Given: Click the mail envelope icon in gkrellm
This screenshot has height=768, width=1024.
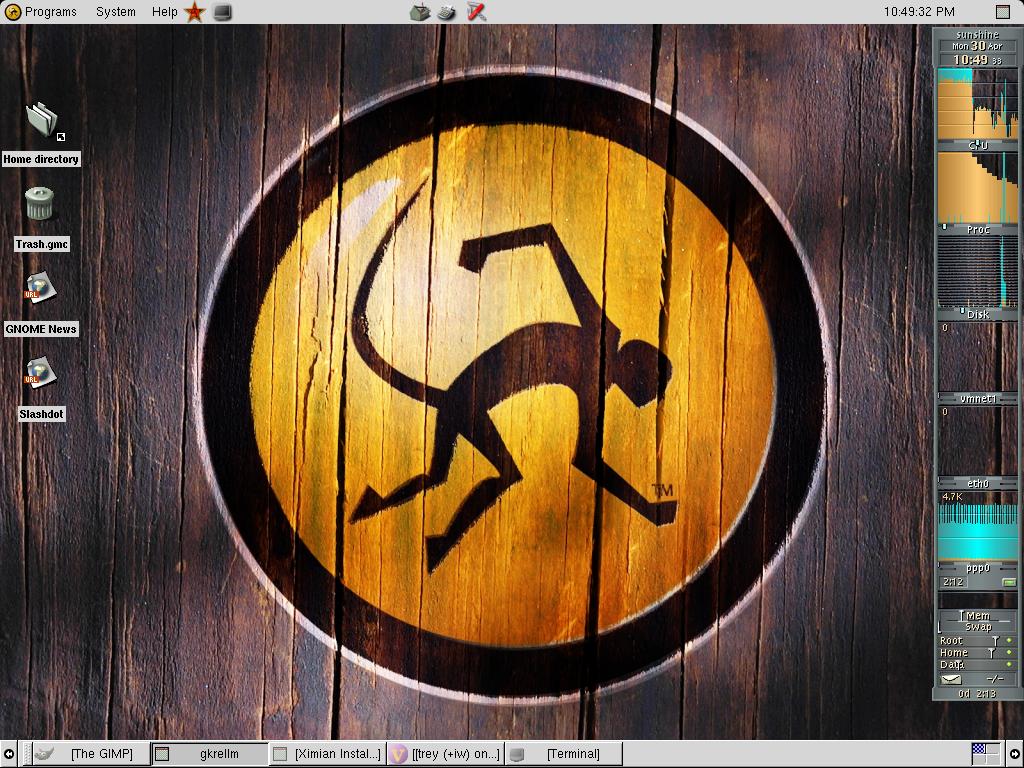Looking at the screenshot, I should [951, 679].
